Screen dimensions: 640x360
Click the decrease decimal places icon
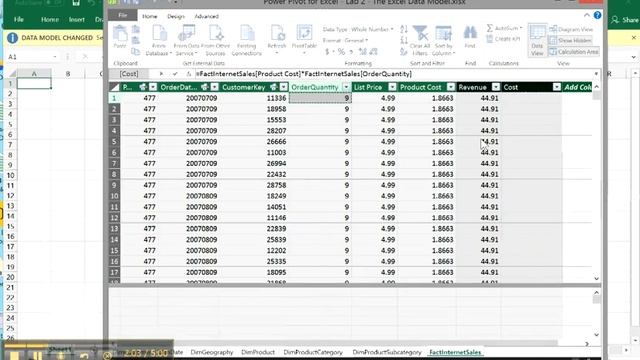tap(373, 51)
